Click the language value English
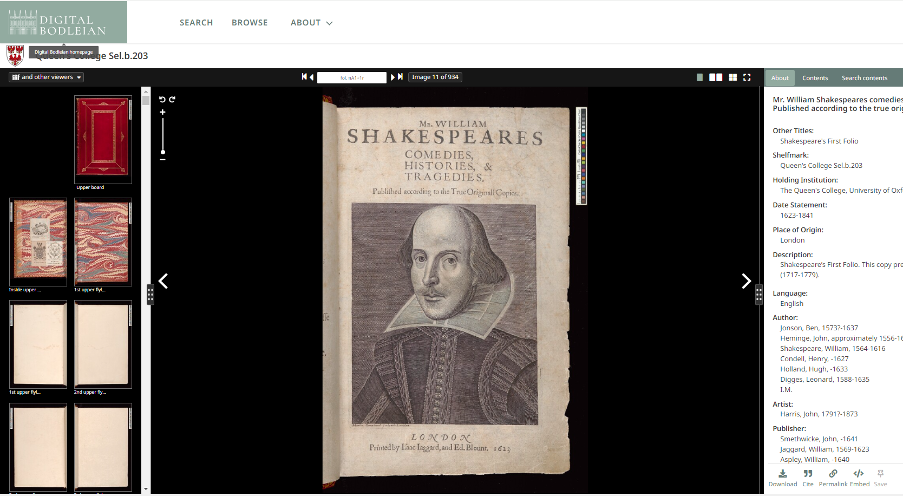 click(x=792, y=304)
